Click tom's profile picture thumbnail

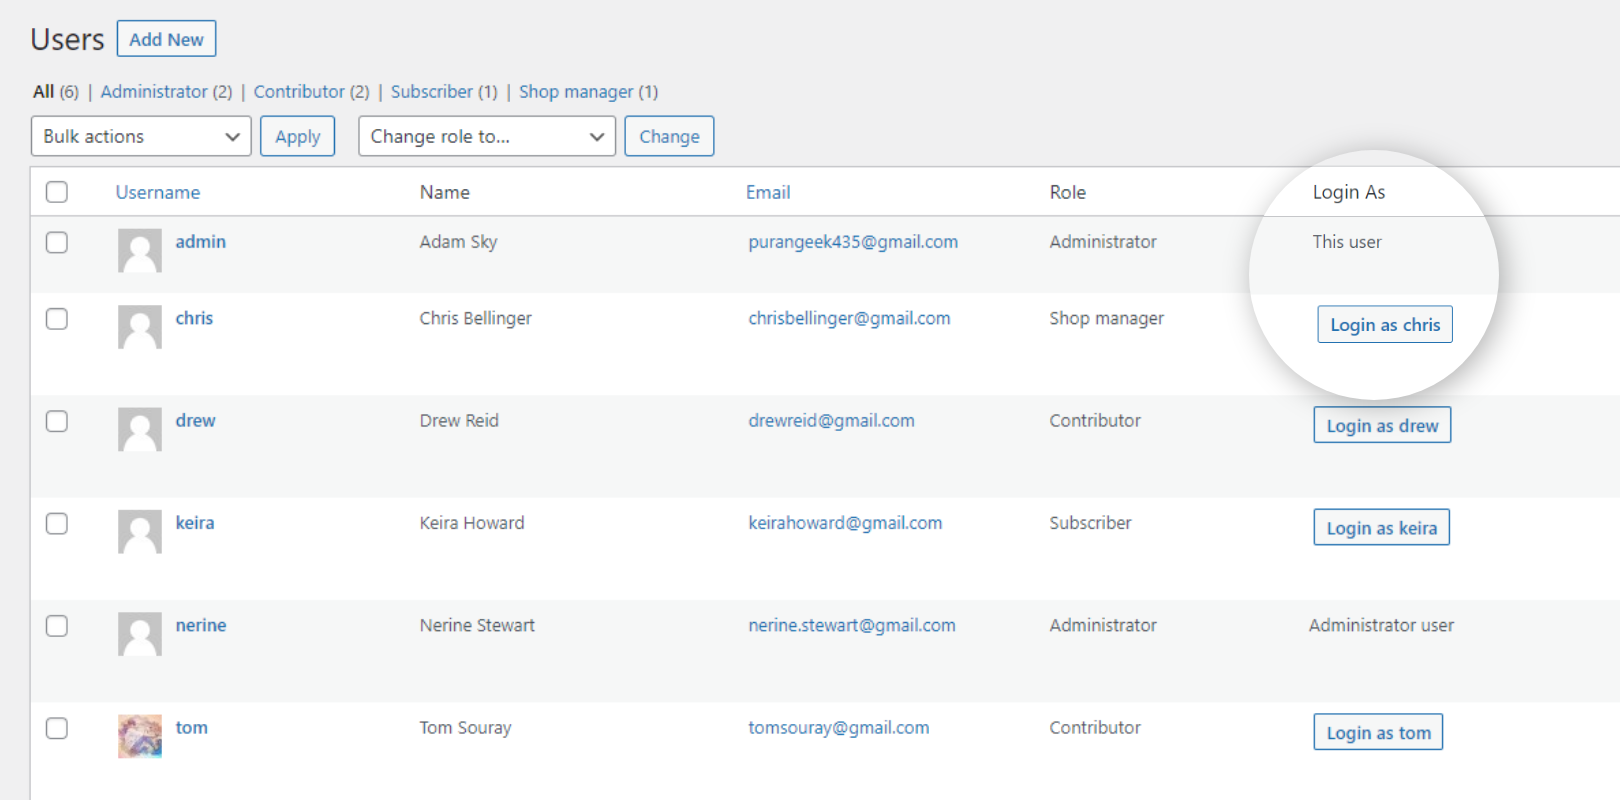(x=140, y=736)
